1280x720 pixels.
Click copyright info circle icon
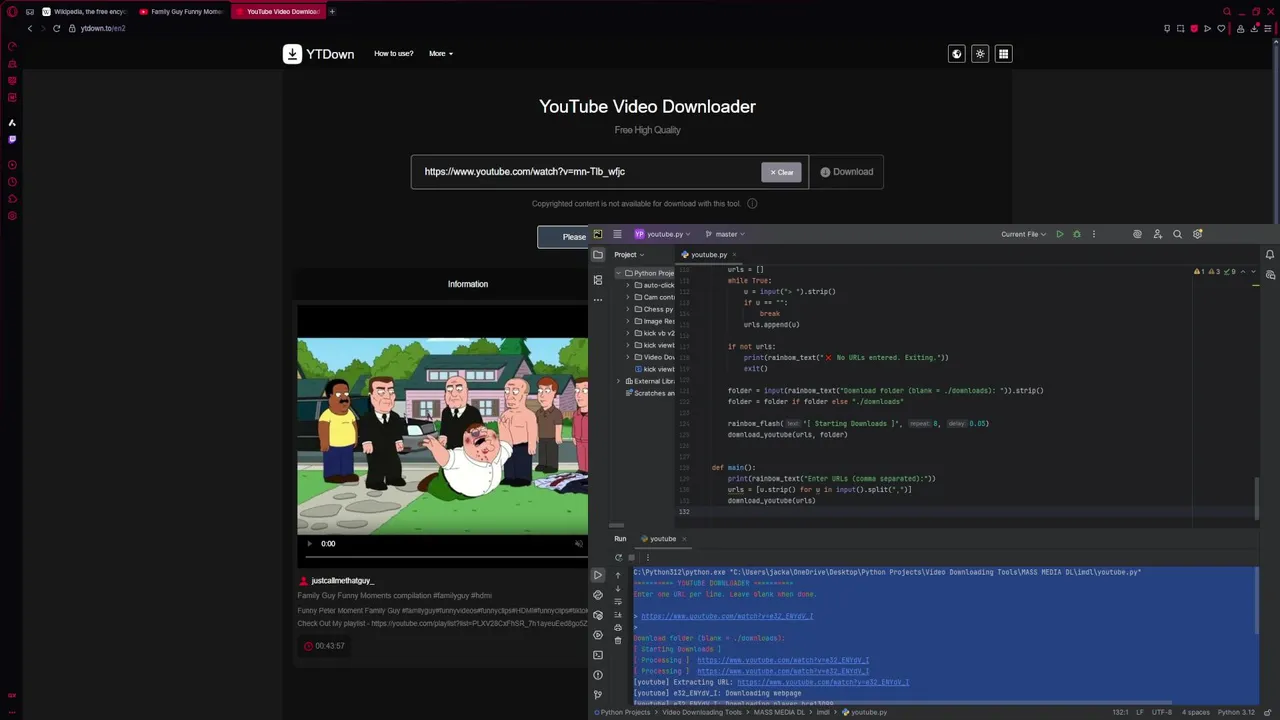(752, 204)
